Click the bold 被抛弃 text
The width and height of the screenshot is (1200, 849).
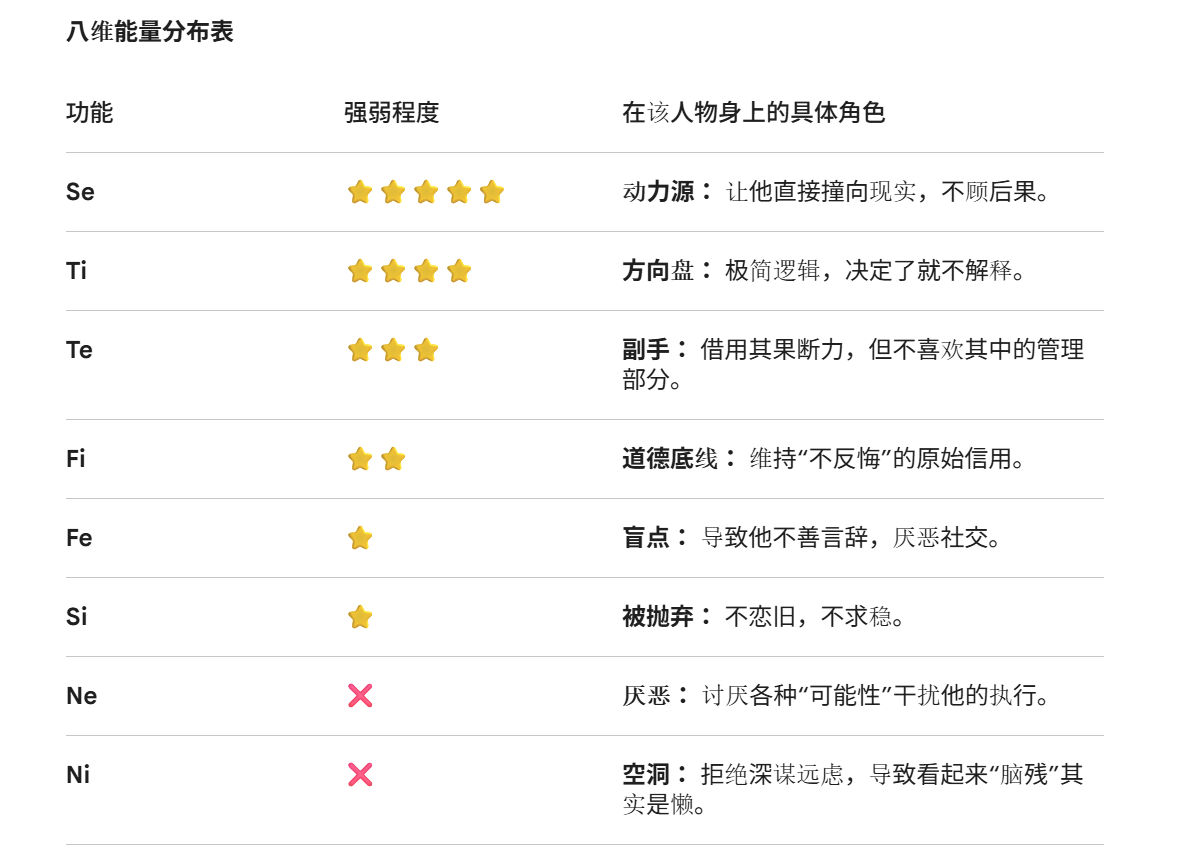point(658,617)
